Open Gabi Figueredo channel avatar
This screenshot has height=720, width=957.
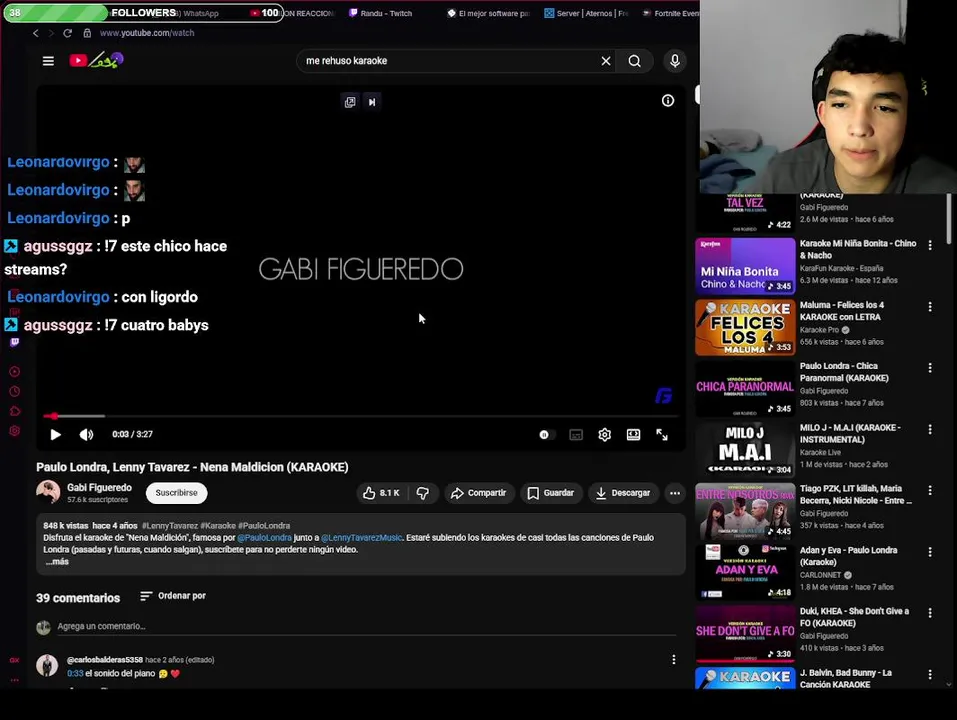[48, 492]
